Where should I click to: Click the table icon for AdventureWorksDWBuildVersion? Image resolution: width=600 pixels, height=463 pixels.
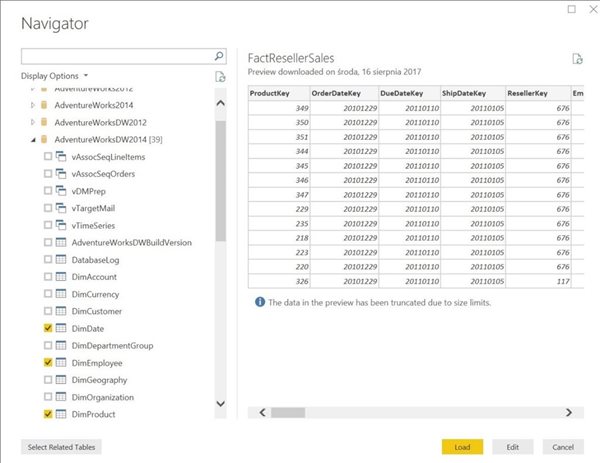point(61,242)
